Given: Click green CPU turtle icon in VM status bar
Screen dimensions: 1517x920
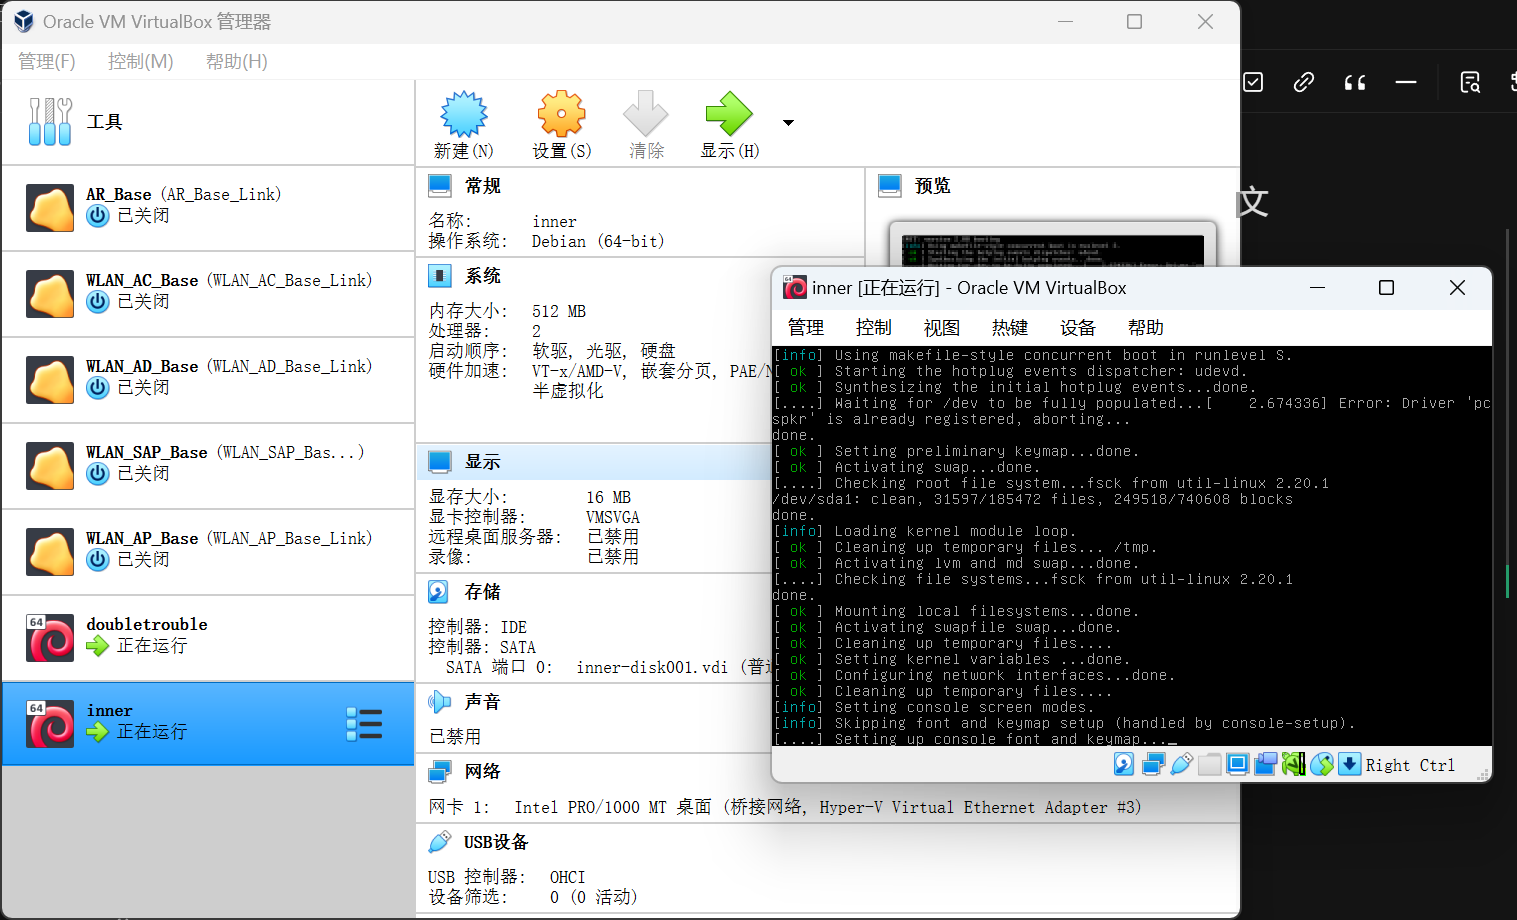Looking at the screenshot, I should coord(1293,764).
